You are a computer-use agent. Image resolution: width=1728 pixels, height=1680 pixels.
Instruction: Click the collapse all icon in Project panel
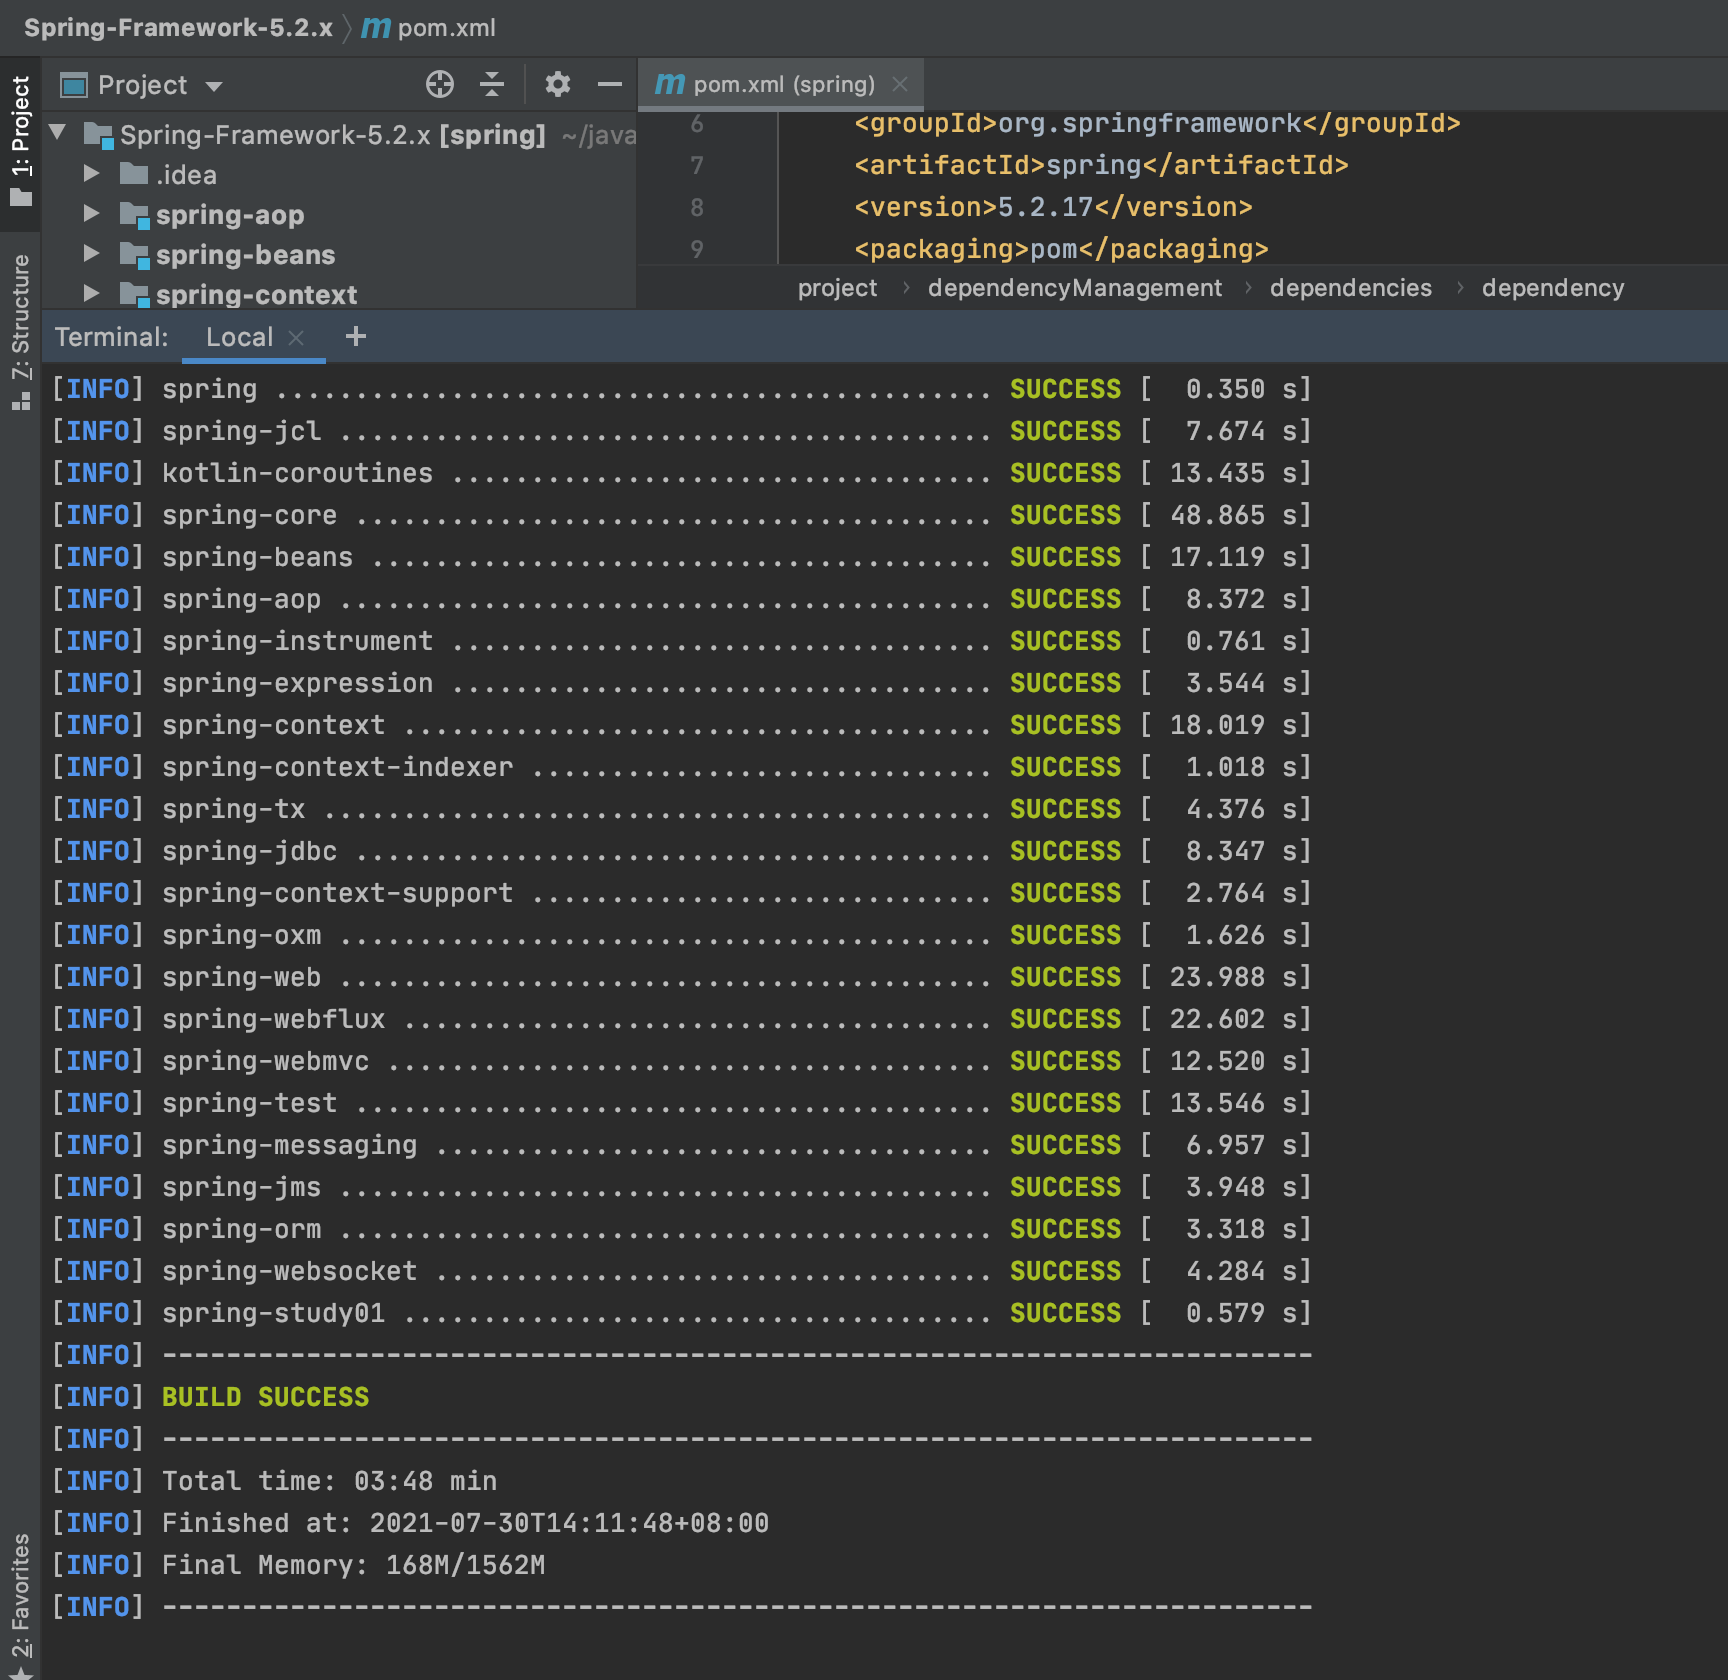(492, 85)
